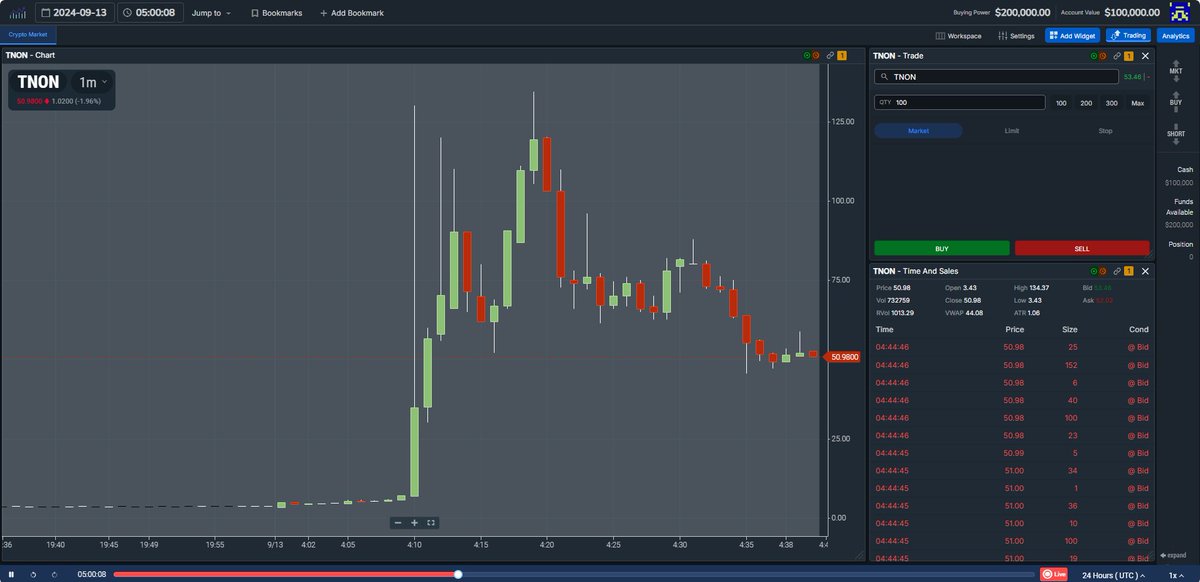Click the TNON symbol search field
This screenshot has height=582, width=1200.
coord(996,76)
